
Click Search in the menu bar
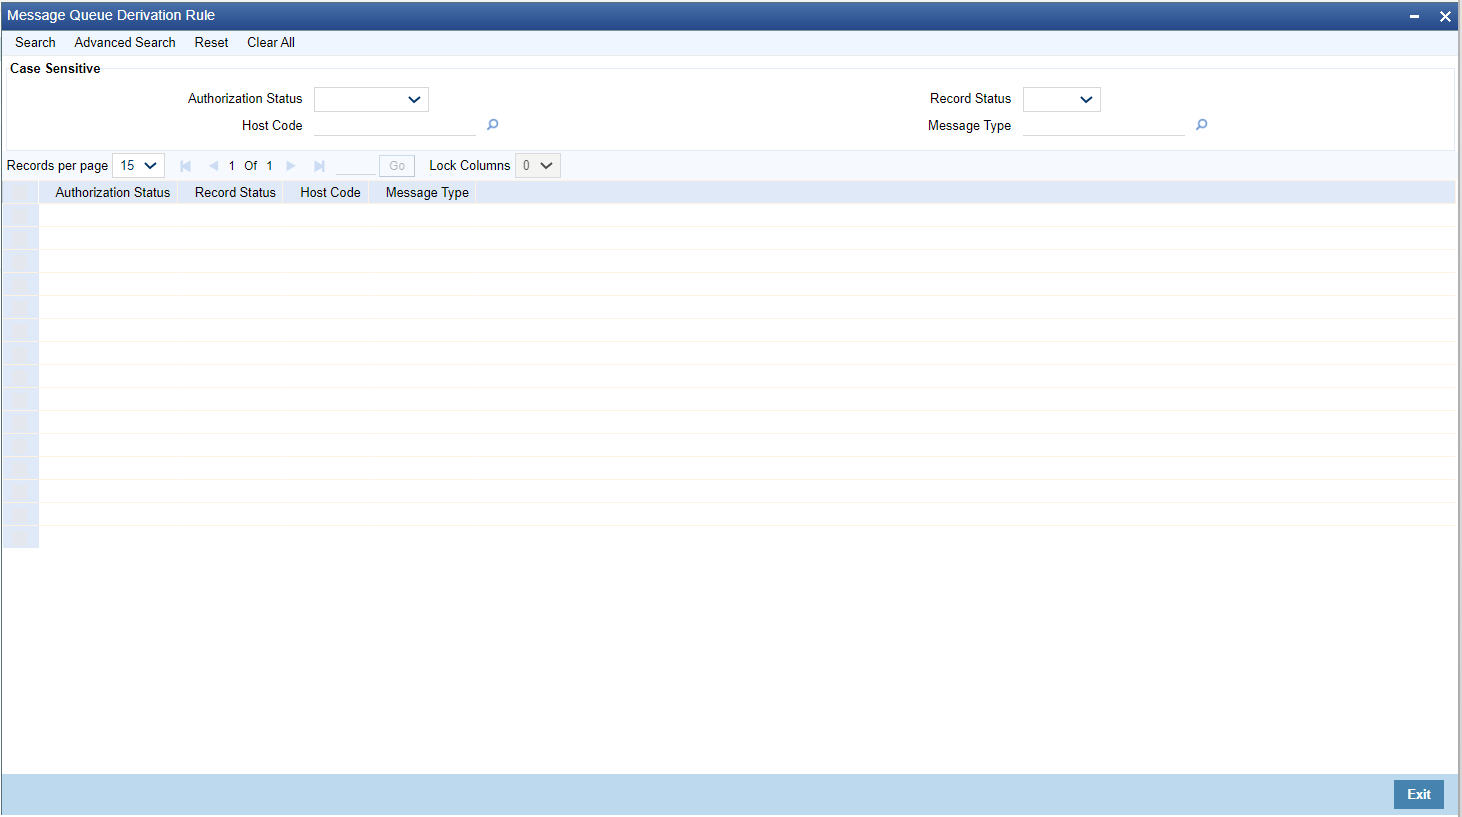pos(35,42)
